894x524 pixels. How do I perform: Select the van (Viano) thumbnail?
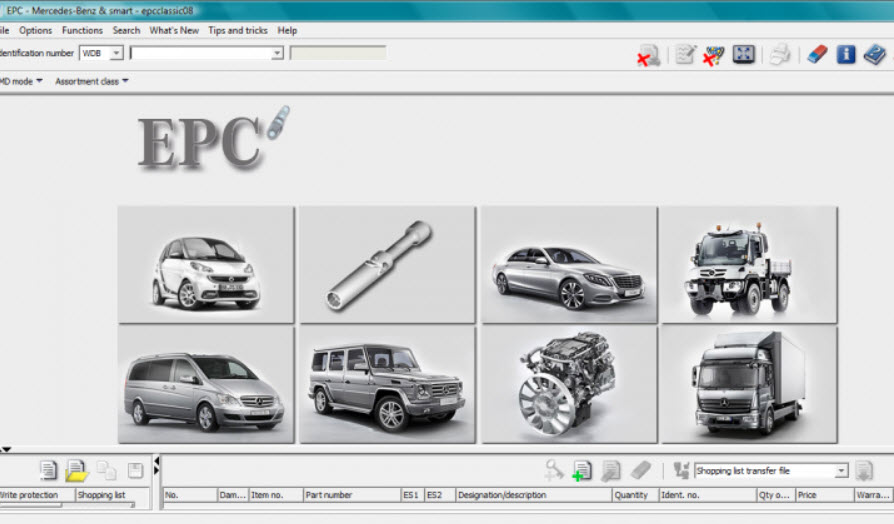206,385
